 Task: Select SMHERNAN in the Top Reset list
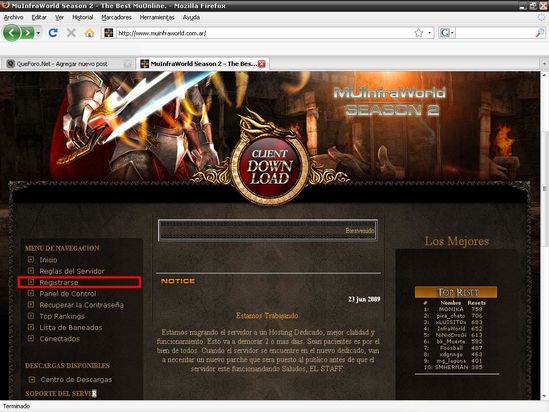click(451, 367)
